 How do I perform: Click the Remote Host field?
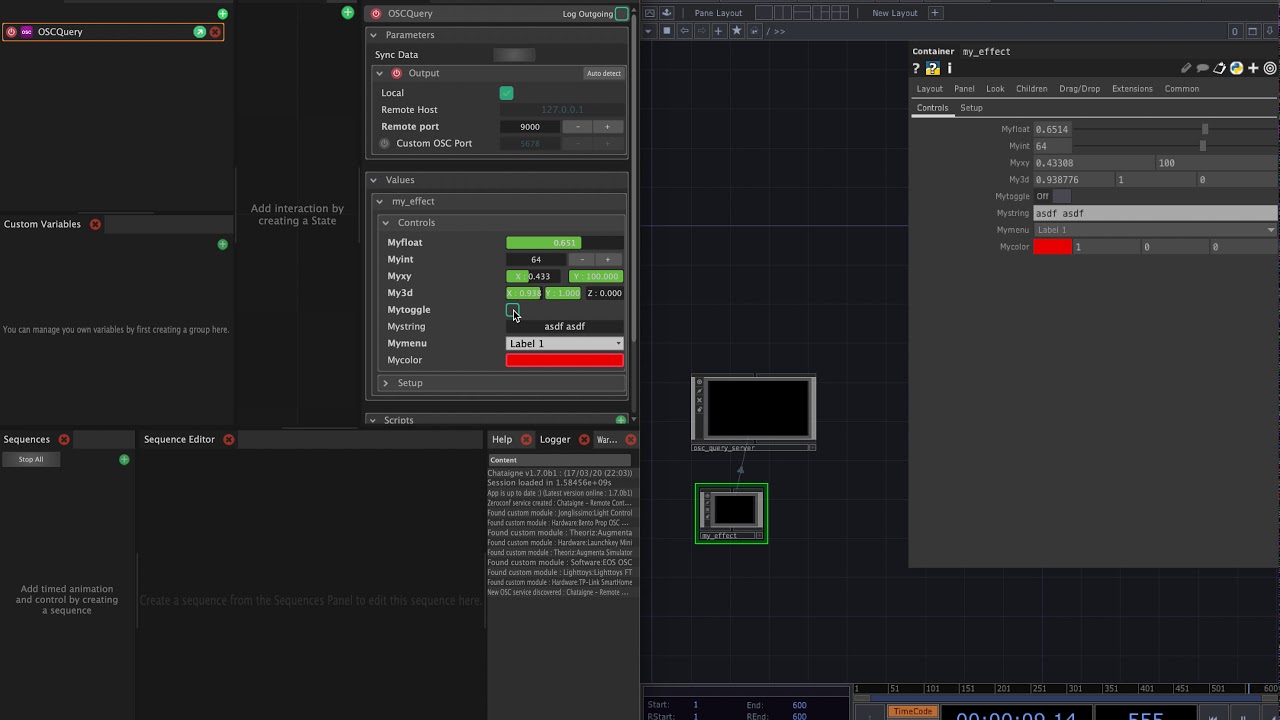point(562,110)
